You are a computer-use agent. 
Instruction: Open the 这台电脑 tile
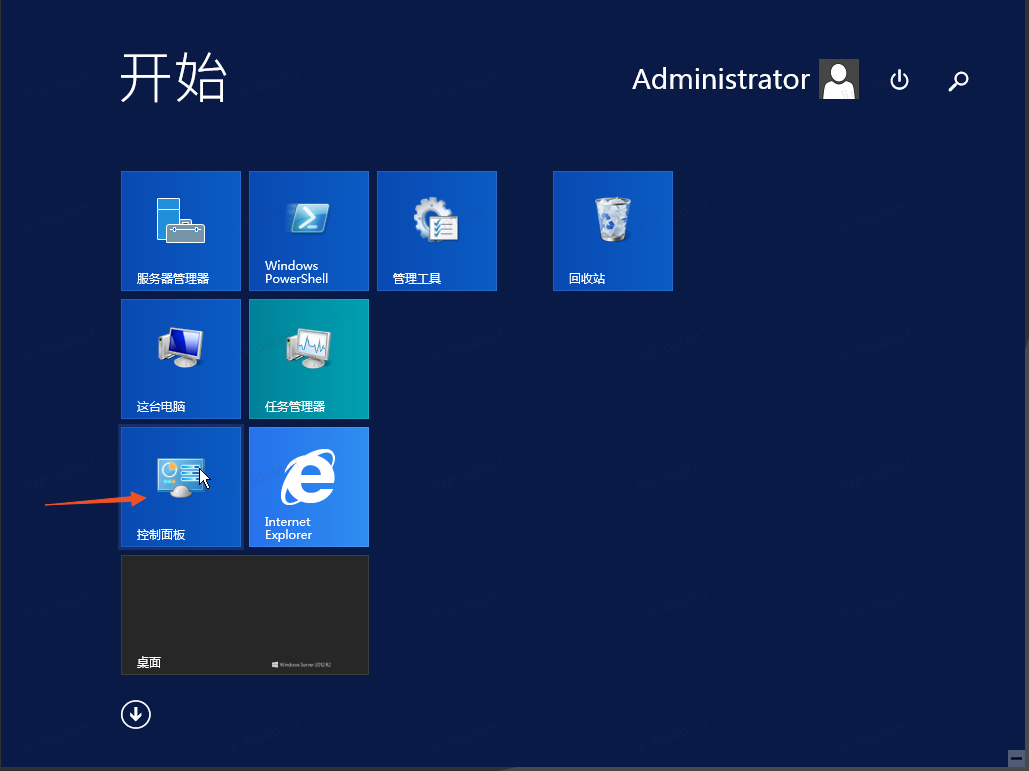pos(180,358)
